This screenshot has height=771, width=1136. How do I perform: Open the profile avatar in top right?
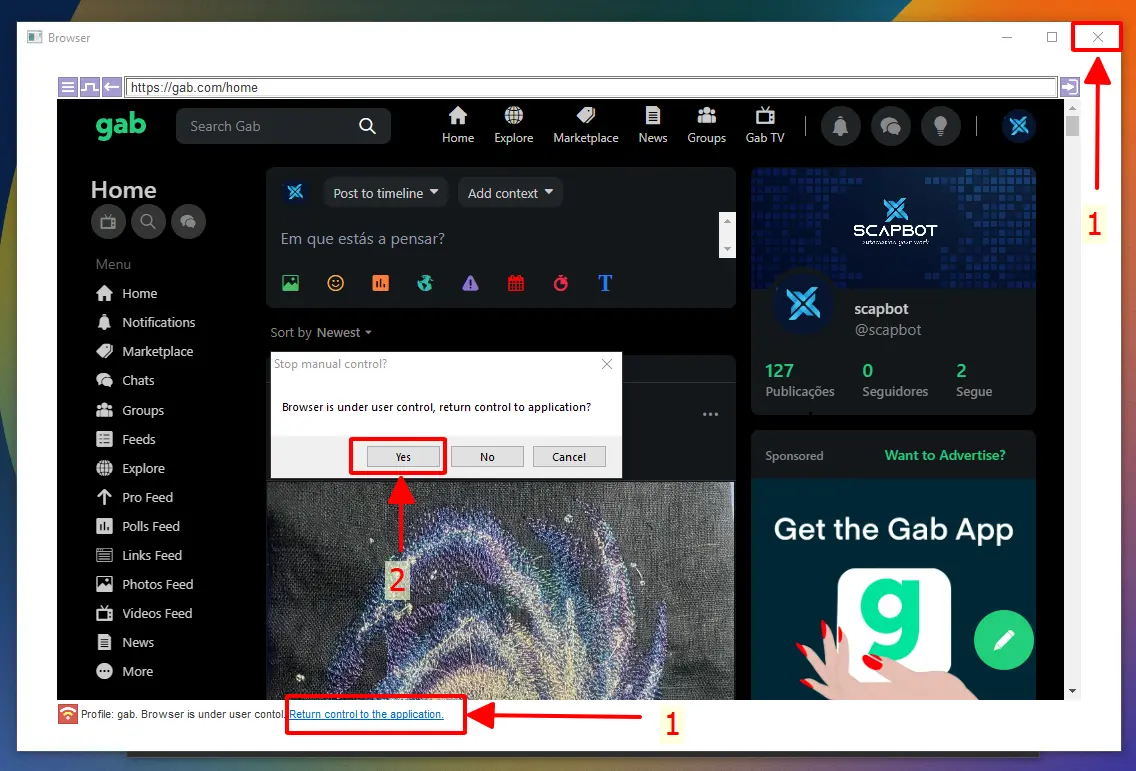[x=1019, y=126]
